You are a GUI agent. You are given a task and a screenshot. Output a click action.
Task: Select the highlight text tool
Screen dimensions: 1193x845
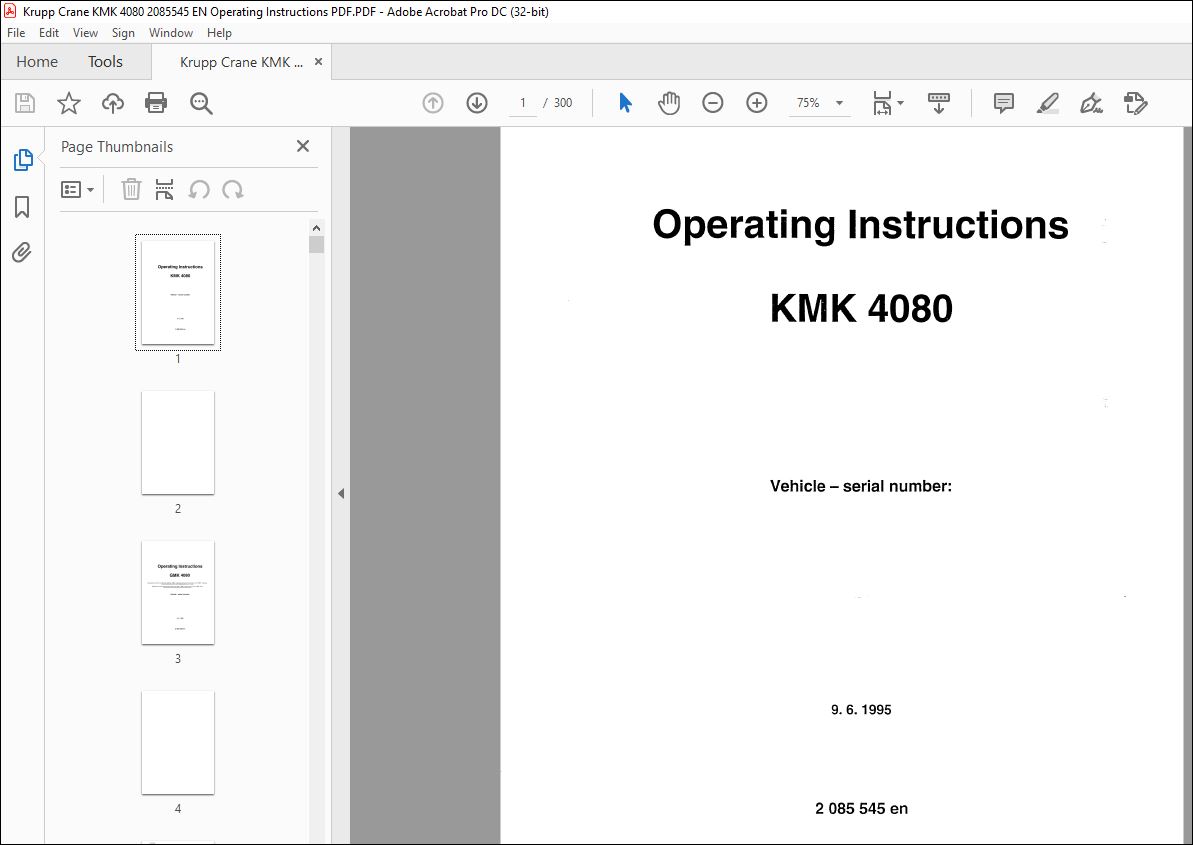point(1048,103)
